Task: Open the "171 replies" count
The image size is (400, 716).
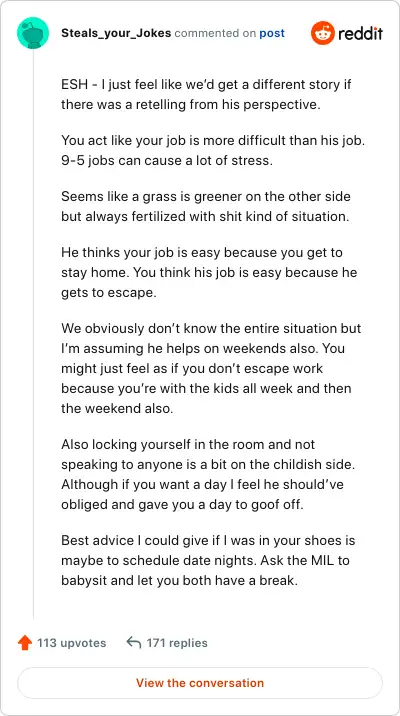Action: (177, 643)
